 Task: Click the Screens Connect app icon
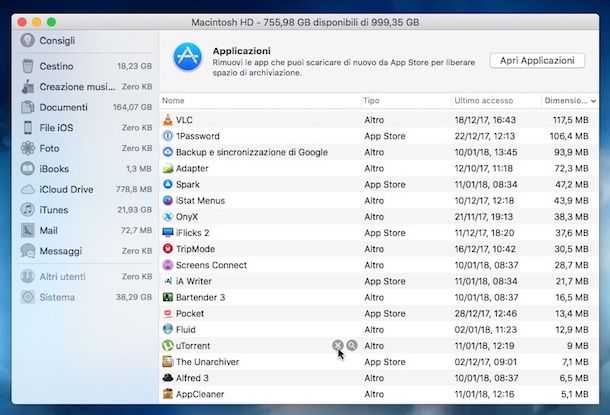coord(168,265)
